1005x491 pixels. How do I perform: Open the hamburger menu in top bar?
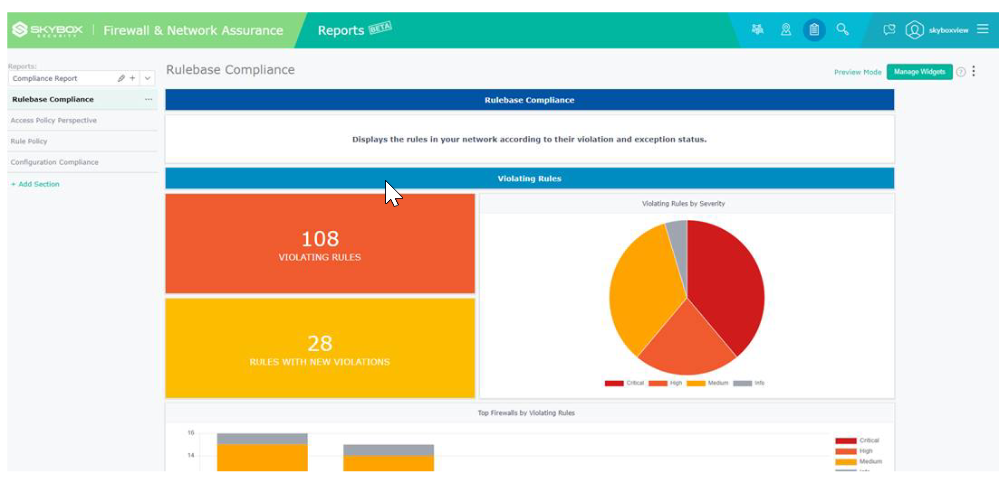coord(983,30)
